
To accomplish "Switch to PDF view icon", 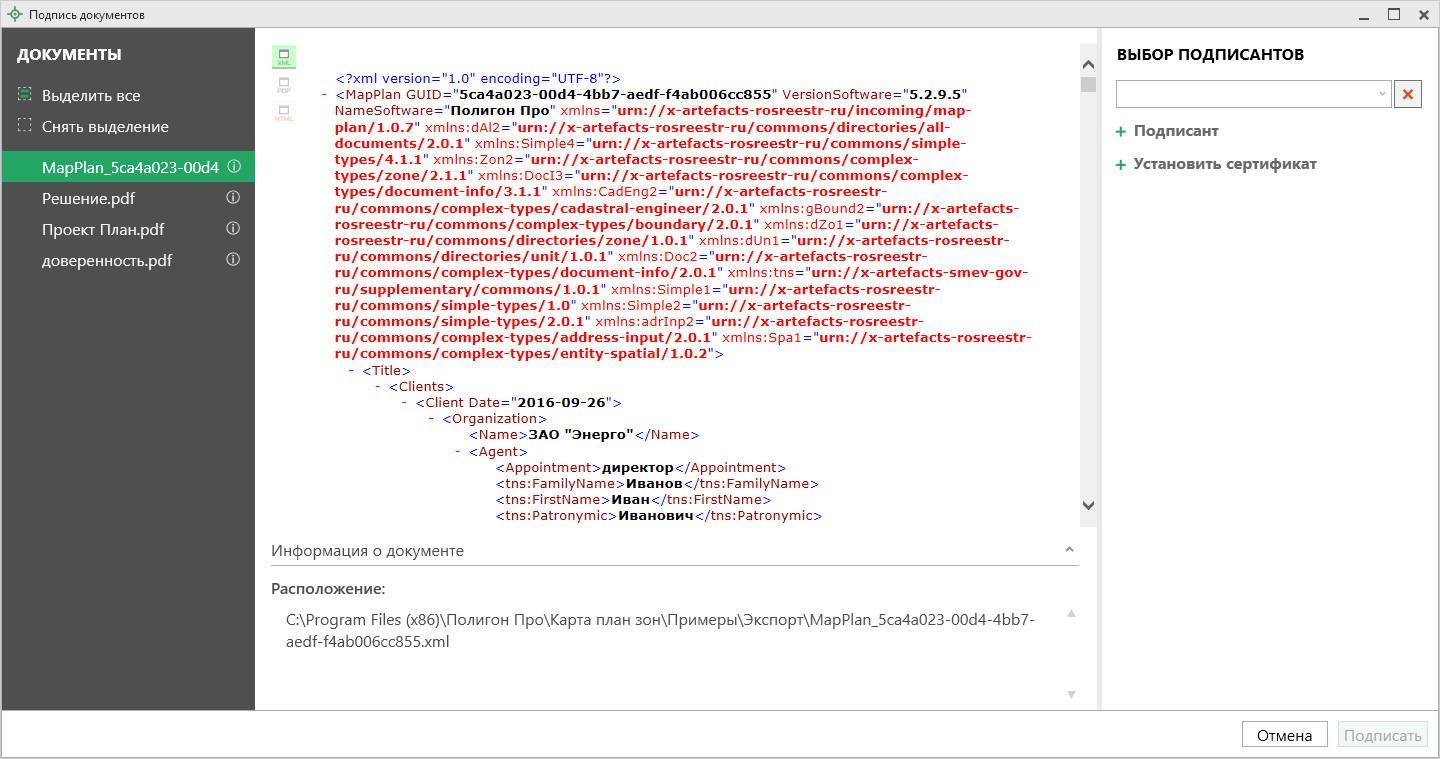I will coord(284,85).
